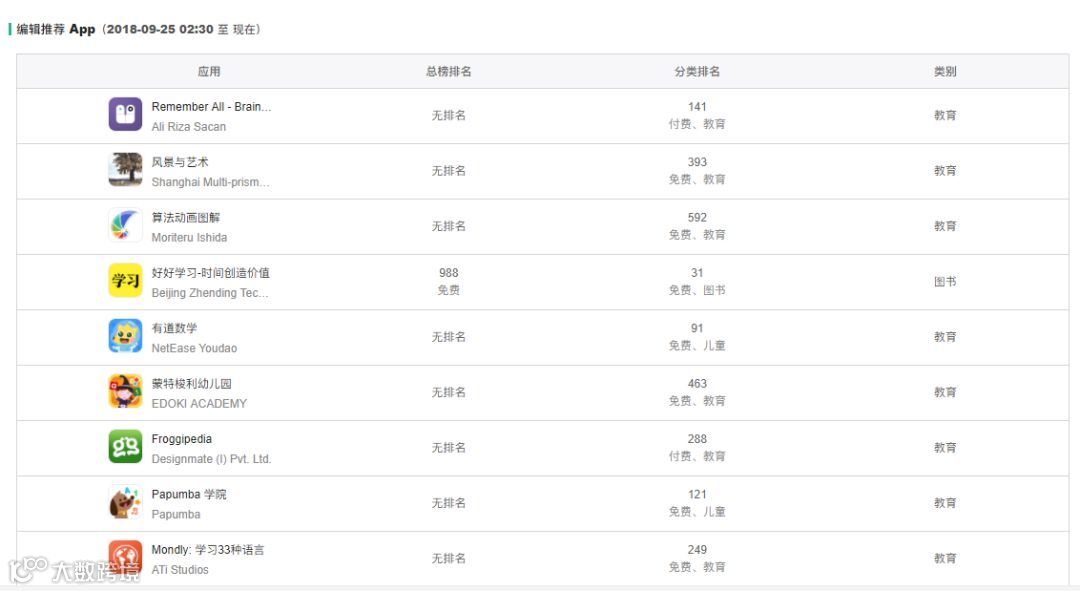Click the 蒙特梭利幼儿园 witch character icon
This screenshot has width=1080, height=591.
125,392
